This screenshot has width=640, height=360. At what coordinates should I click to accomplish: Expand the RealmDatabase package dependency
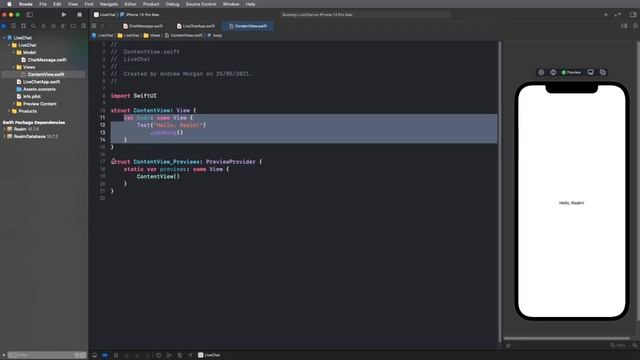coord(4,136)
